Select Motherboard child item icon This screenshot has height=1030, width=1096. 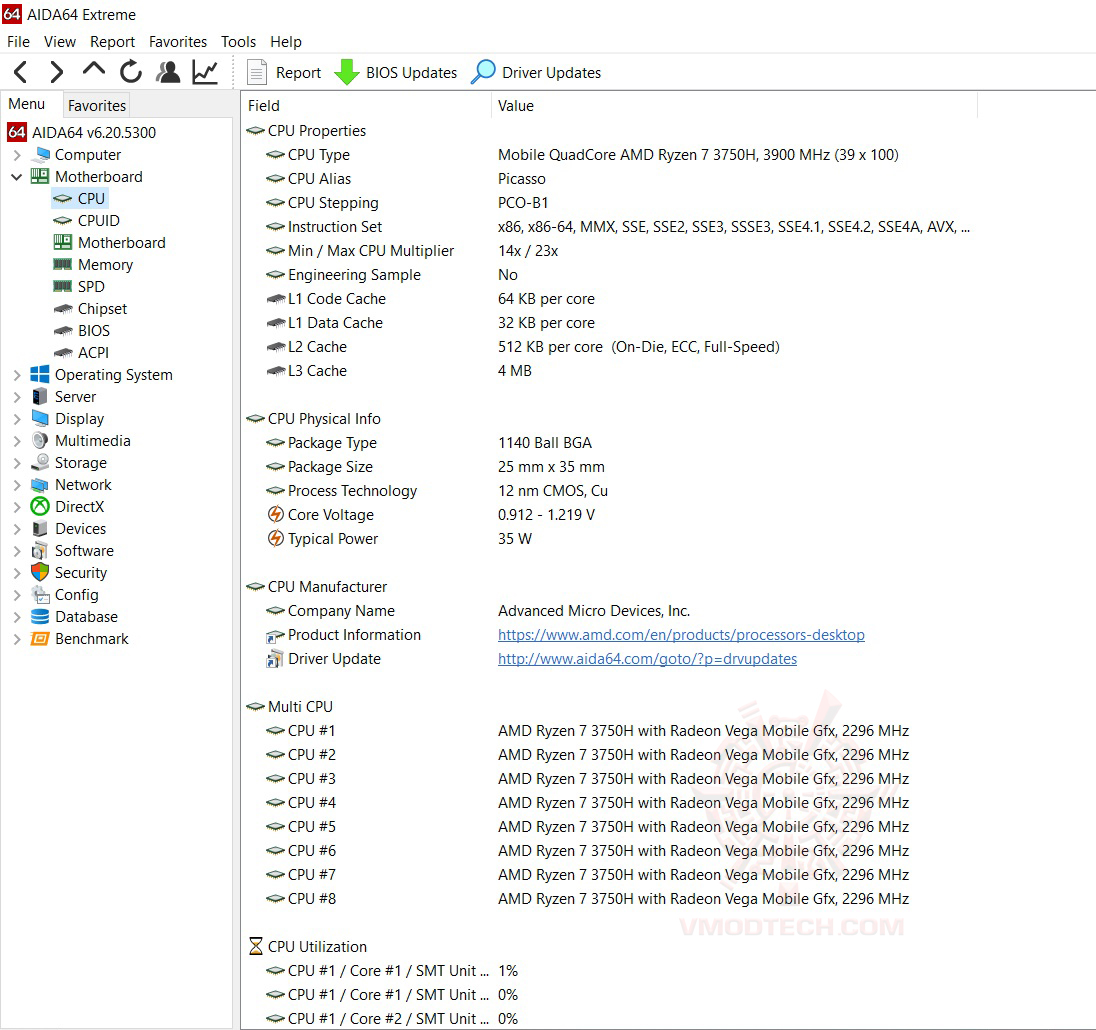pos(62,242)
